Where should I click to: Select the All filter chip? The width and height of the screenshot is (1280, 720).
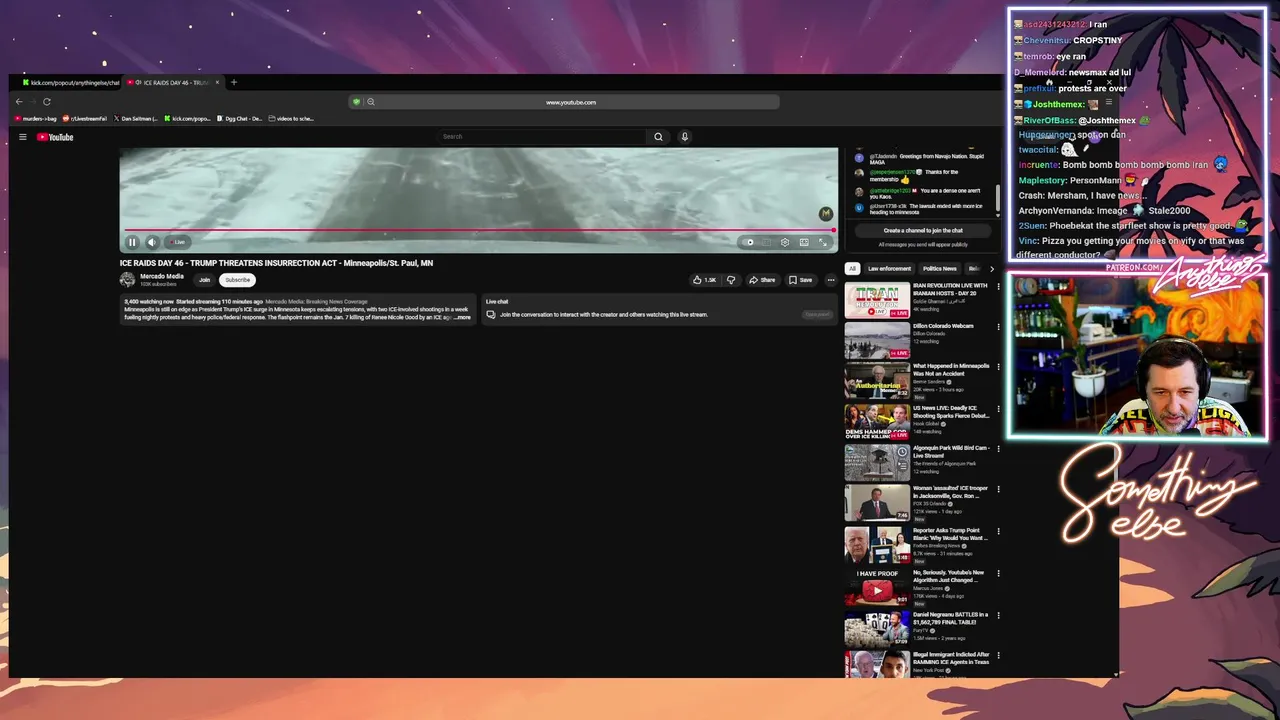pos(852,268)
